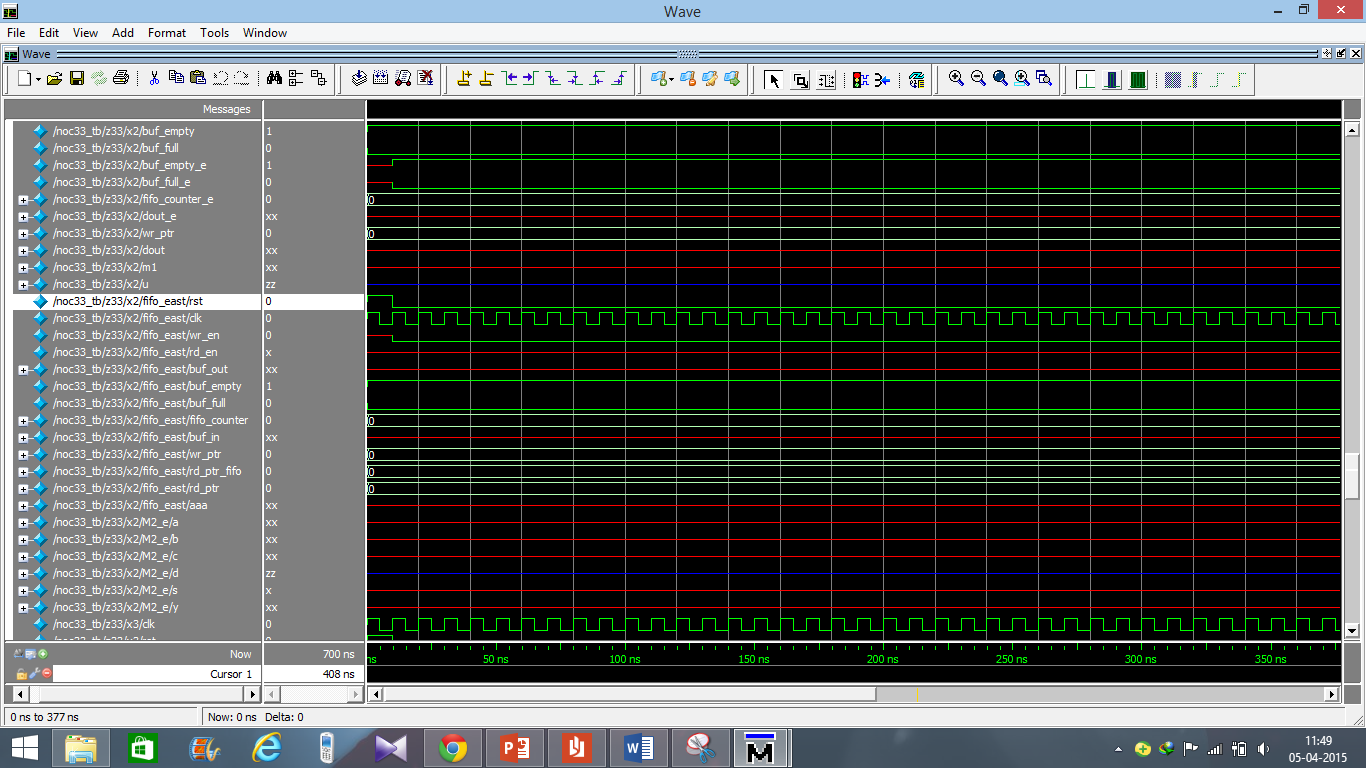The height and width of the screenshot is (768, 1366).
Task: Click Find Previous Falling Edge icon
Action: (x=553, y=78)
